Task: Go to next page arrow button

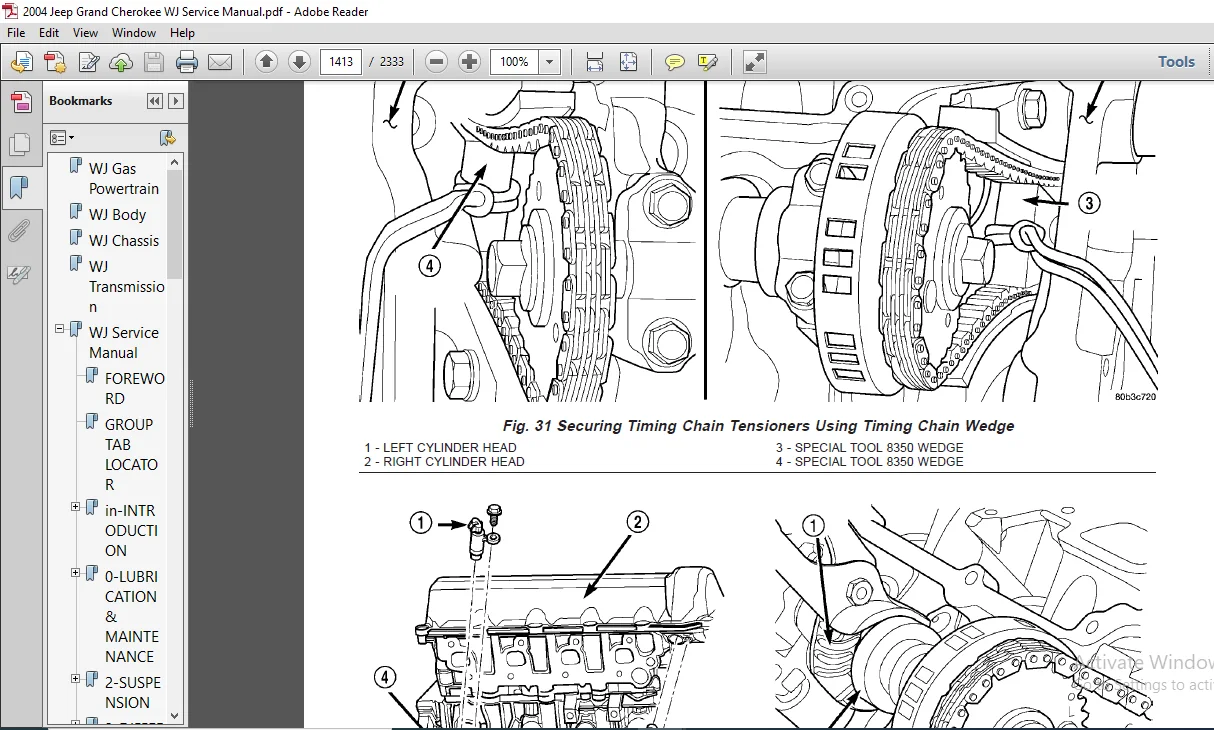Action: tap(299, 62)
